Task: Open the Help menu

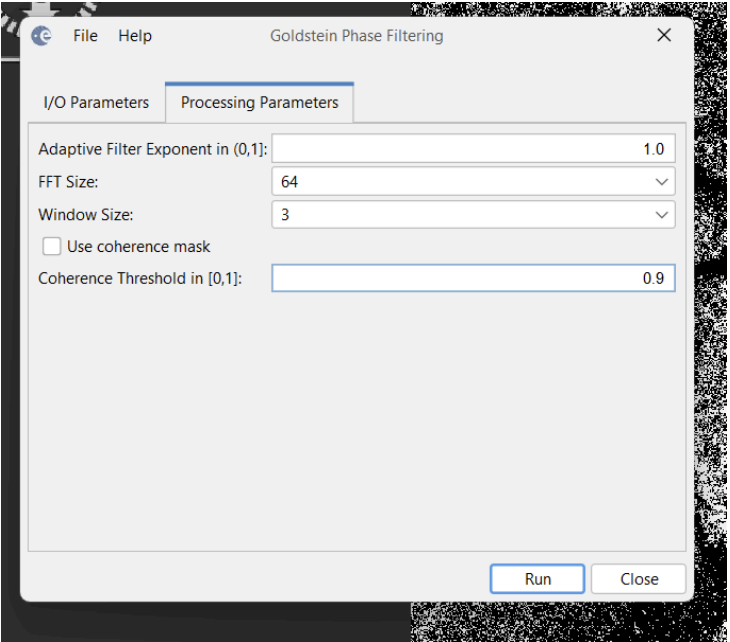Action: [135, 36]
